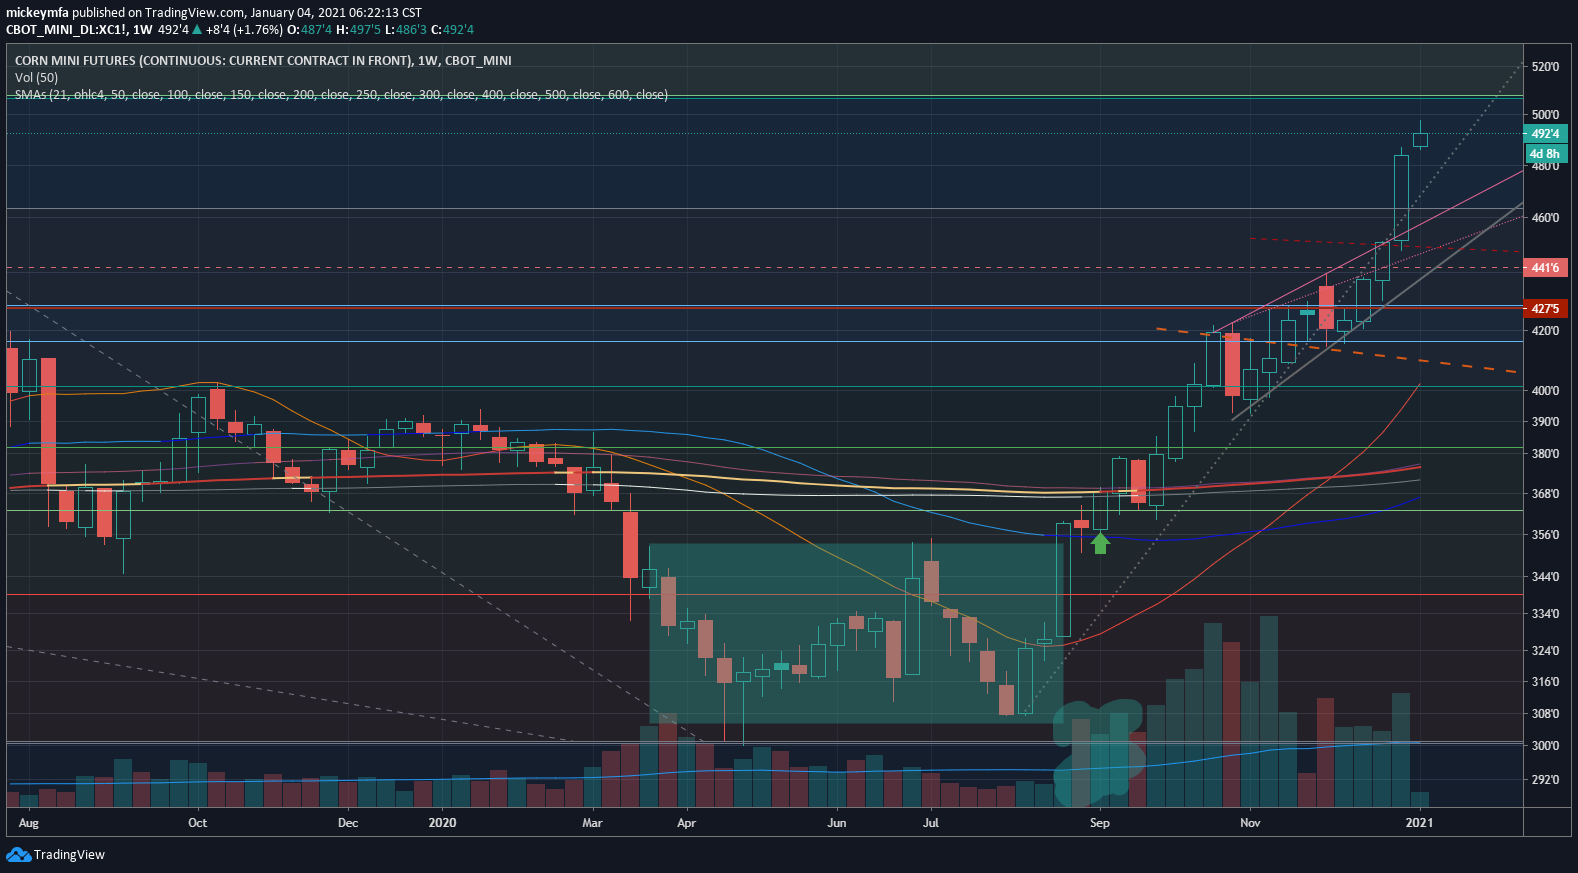This screenshot has width=1578, height=873.
Task: Click the 380'0 price axis label
Action: click(1545, 454)
